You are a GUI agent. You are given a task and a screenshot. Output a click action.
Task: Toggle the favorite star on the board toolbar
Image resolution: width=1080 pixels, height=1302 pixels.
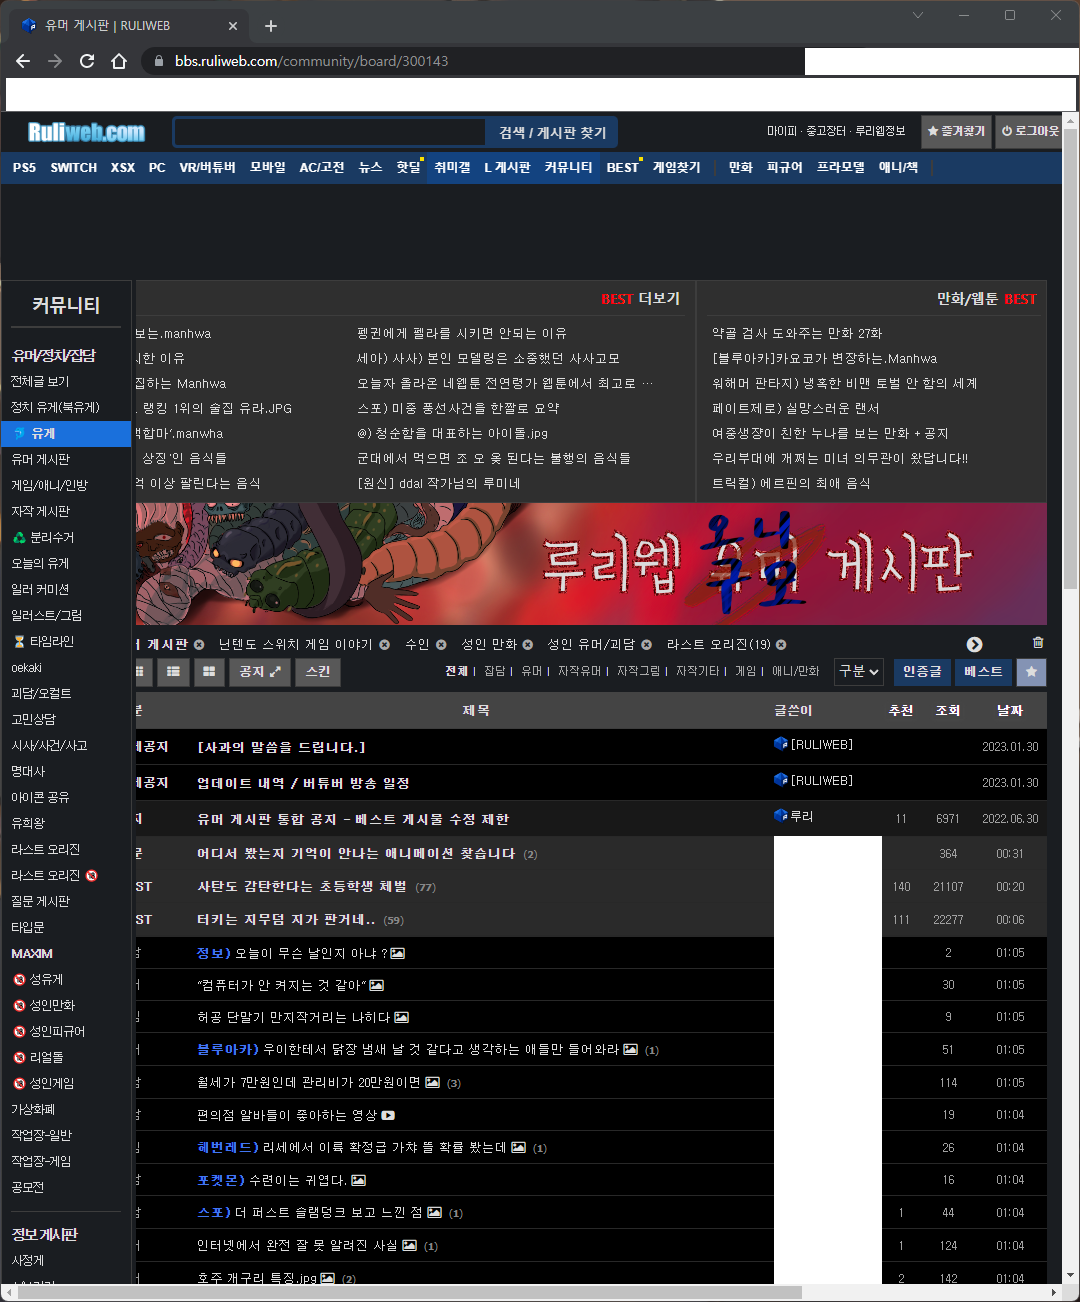coord(1030,672)
